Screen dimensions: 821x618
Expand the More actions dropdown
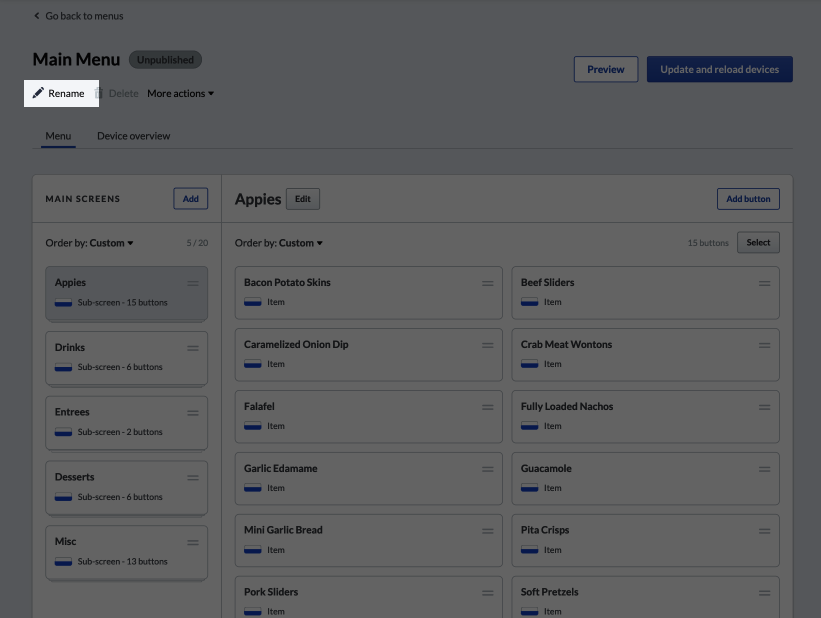pyautogui.click(x=180, y=94)
